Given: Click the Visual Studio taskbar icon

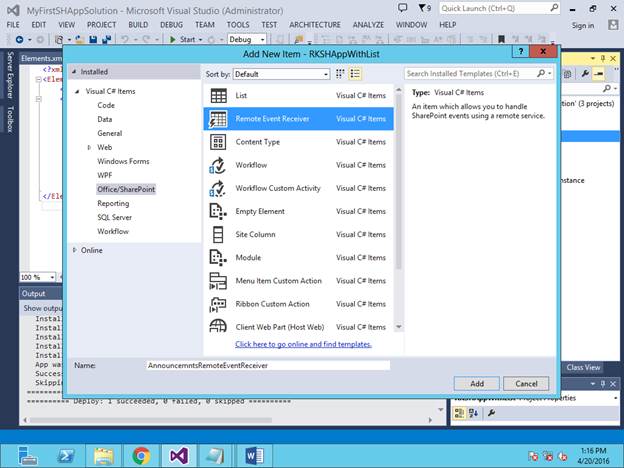Looking at the screenshot, I should [x=179, y=456].
